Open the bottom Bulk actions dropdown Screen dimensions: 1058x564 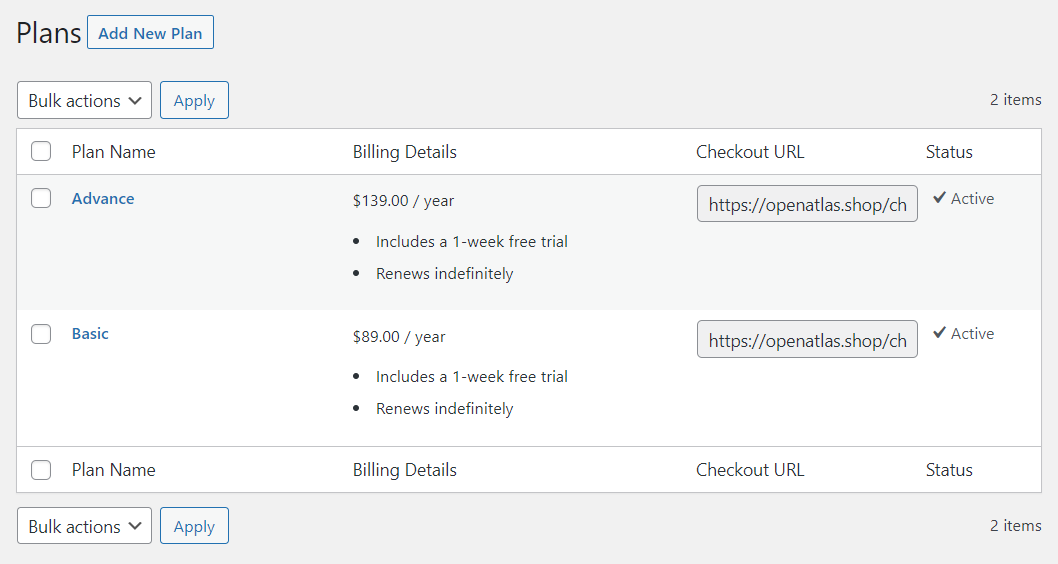pos(84,526)
